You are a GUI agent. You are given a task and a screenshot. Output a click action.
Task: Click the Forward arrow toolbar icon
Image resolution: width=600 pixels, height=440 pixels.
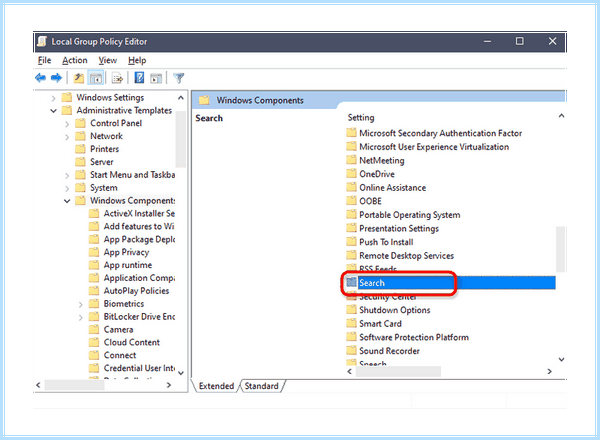[x=56, y=78]
